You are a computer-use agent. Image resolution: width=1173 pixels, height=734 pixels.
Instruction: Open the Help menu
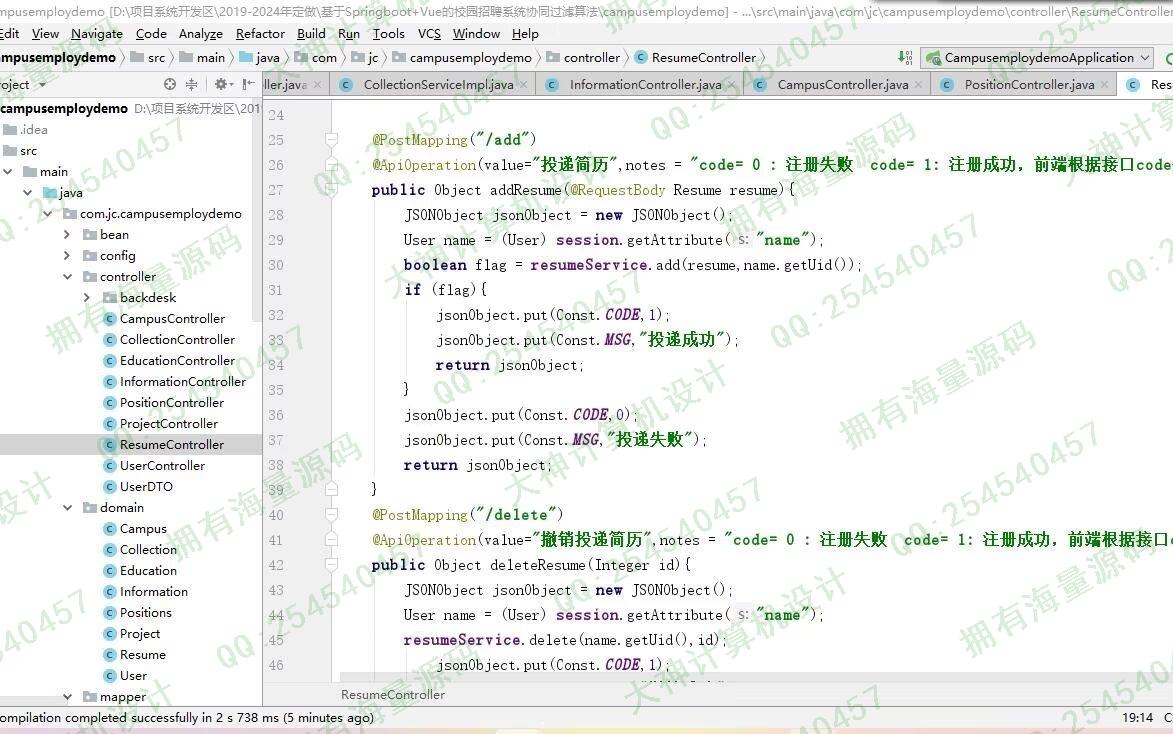pos(525,34)
